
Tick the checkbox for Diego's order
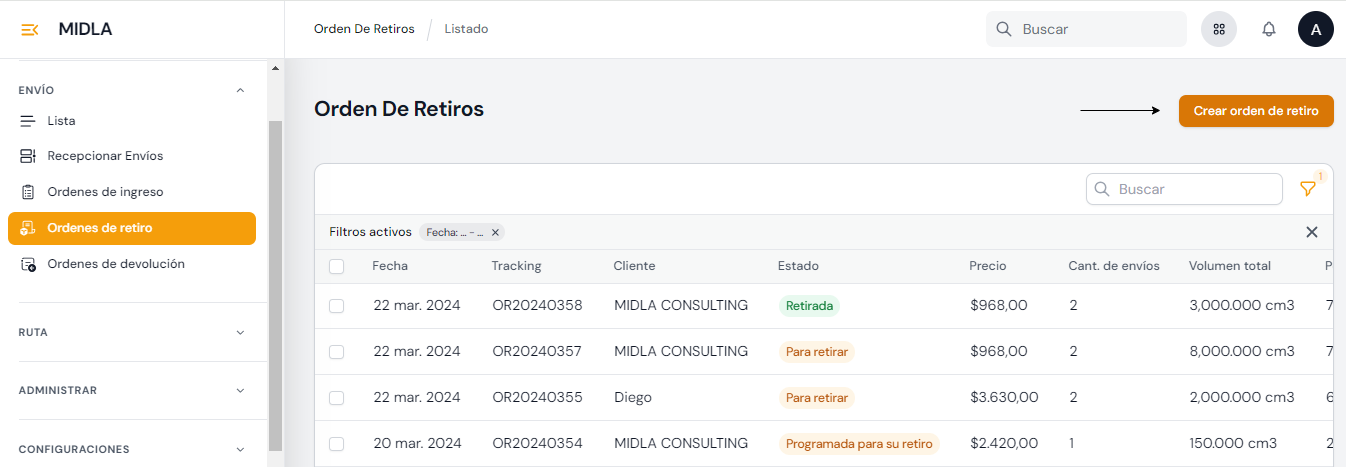click(337, 398)
